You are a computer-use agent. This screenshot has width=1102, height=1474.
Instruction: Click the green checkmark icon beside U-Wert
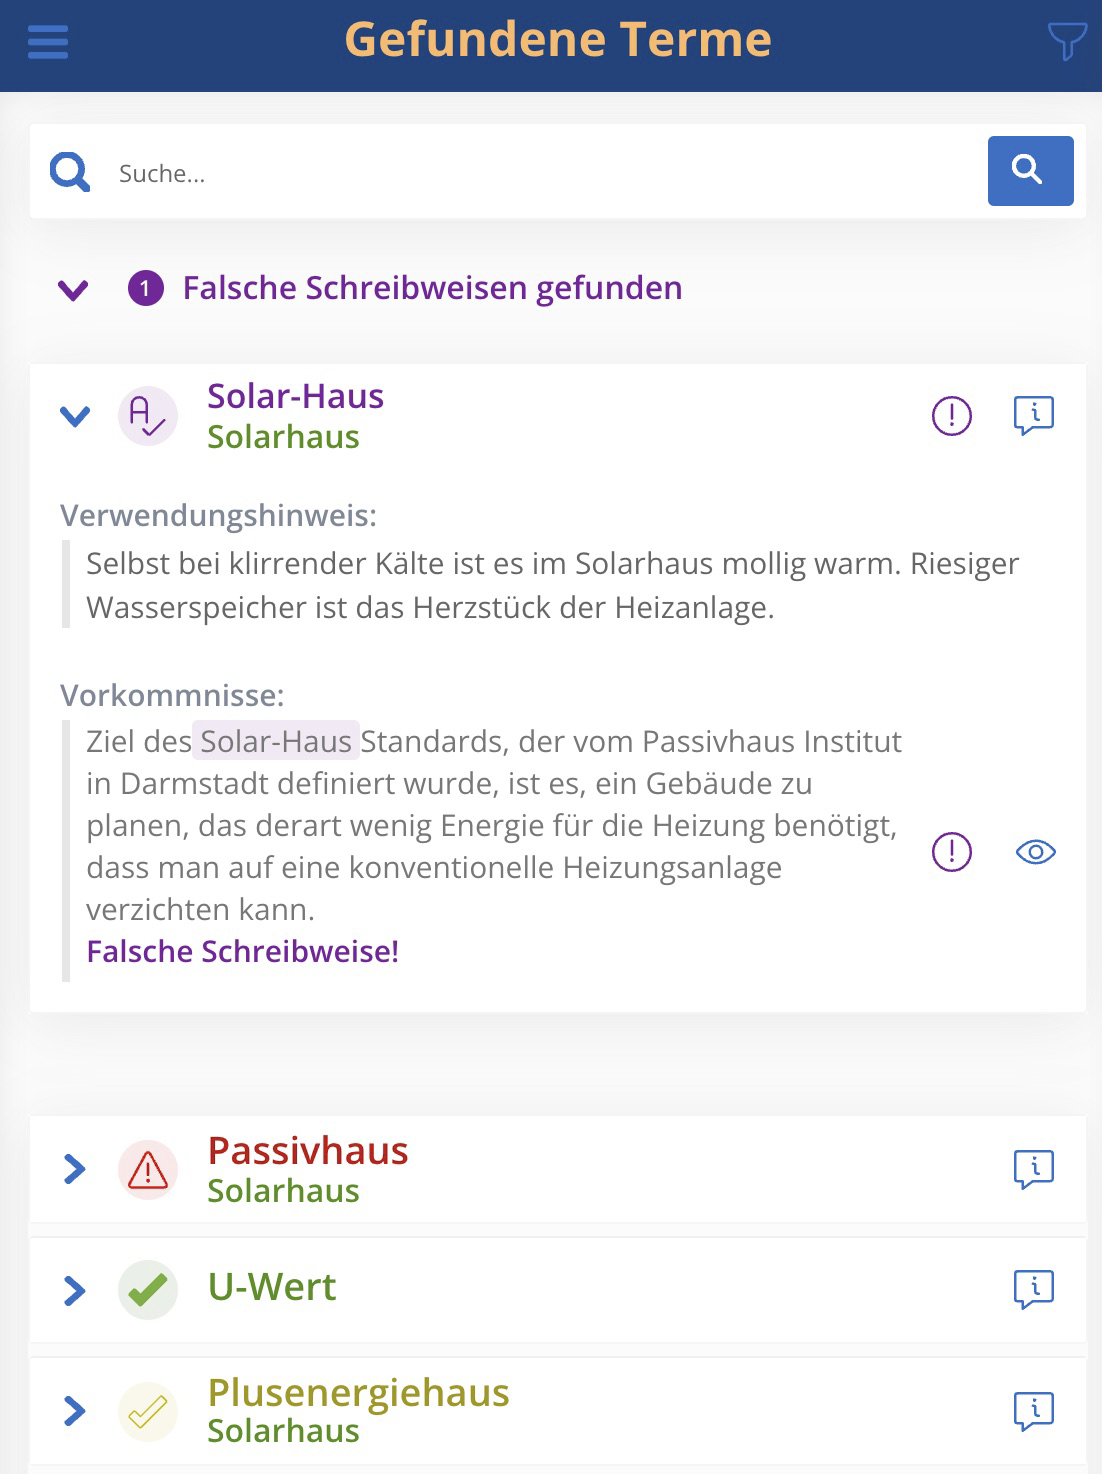[x=148, y=1290]
